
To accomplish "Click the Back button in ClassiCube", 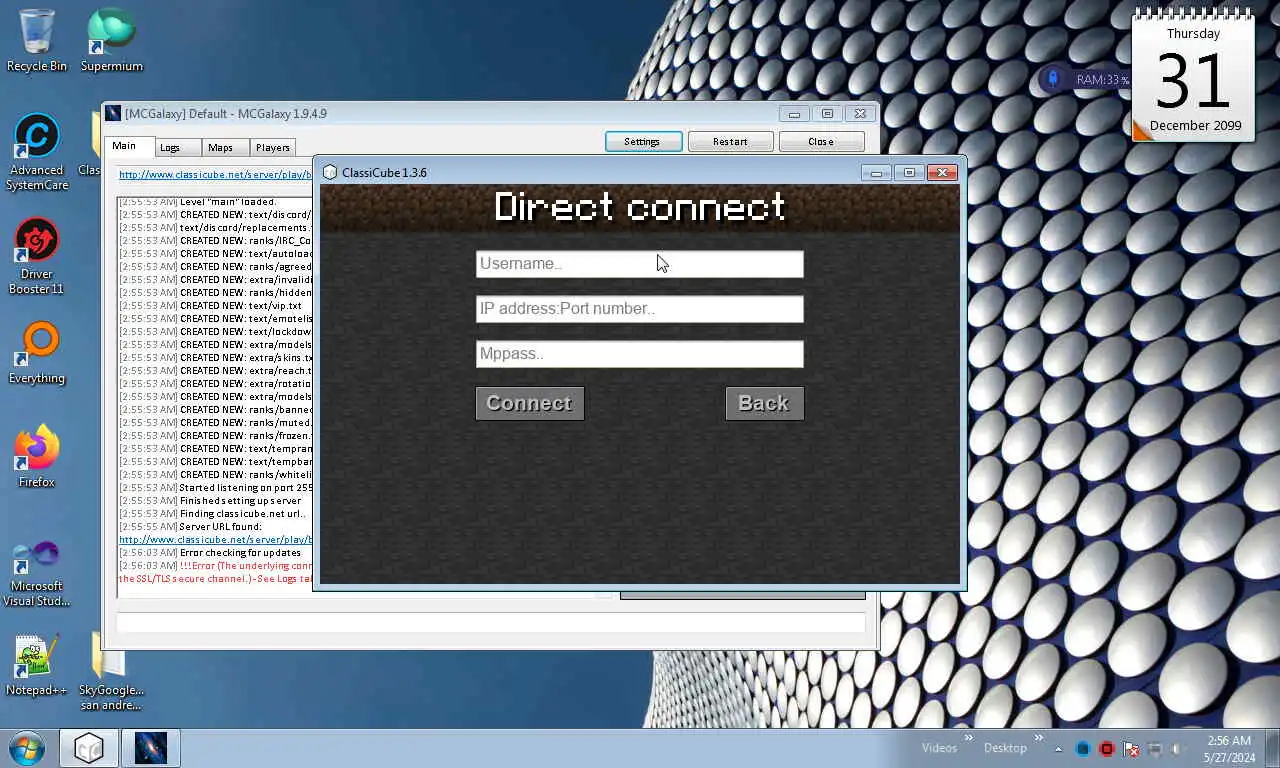I will pos(764,403).
